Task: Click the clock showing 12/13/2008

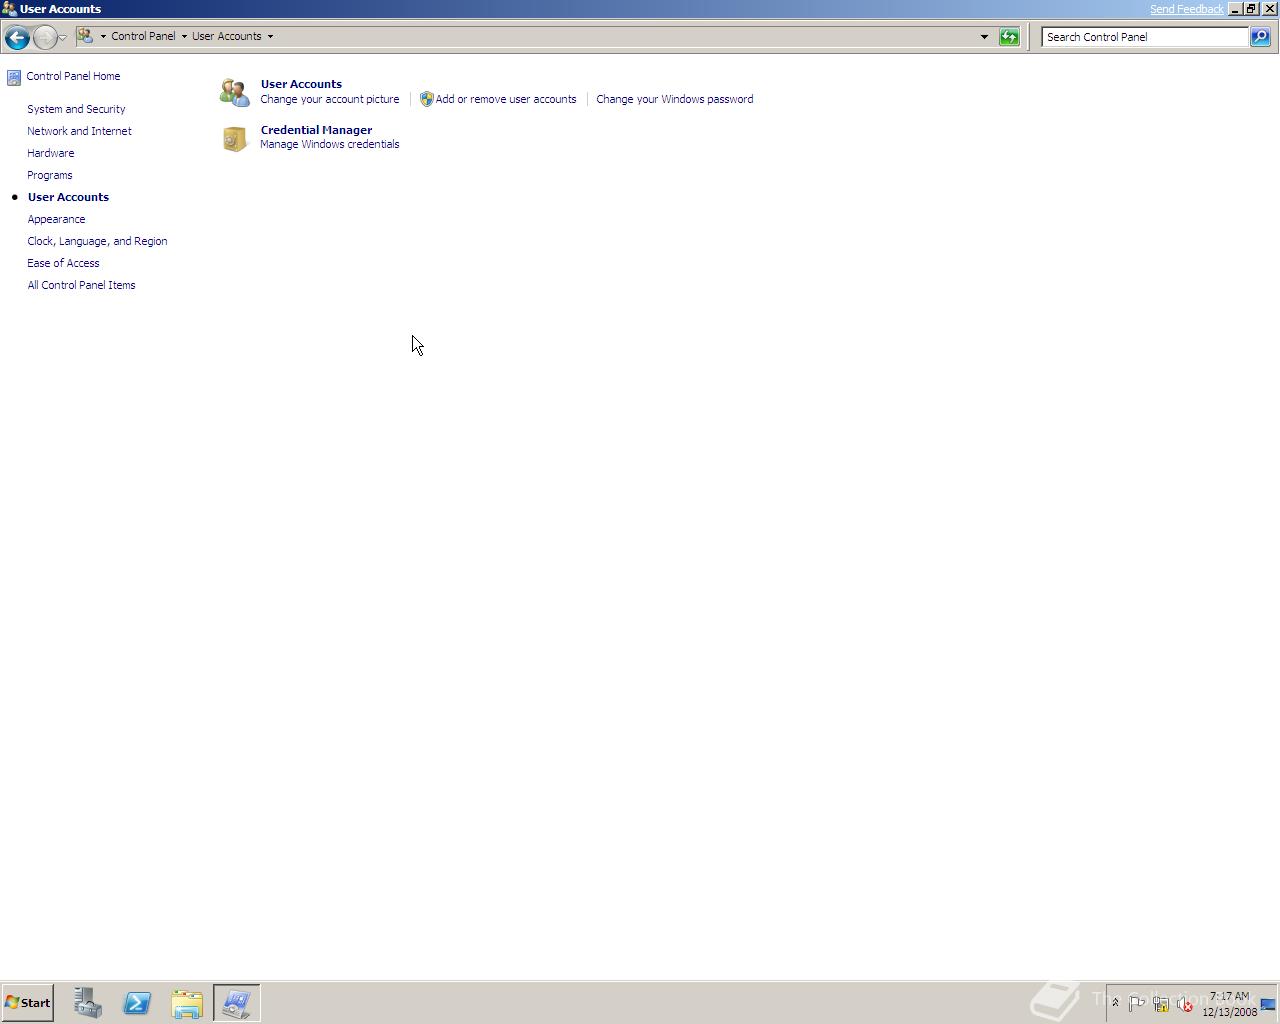Action: tap(1229, 1004)
